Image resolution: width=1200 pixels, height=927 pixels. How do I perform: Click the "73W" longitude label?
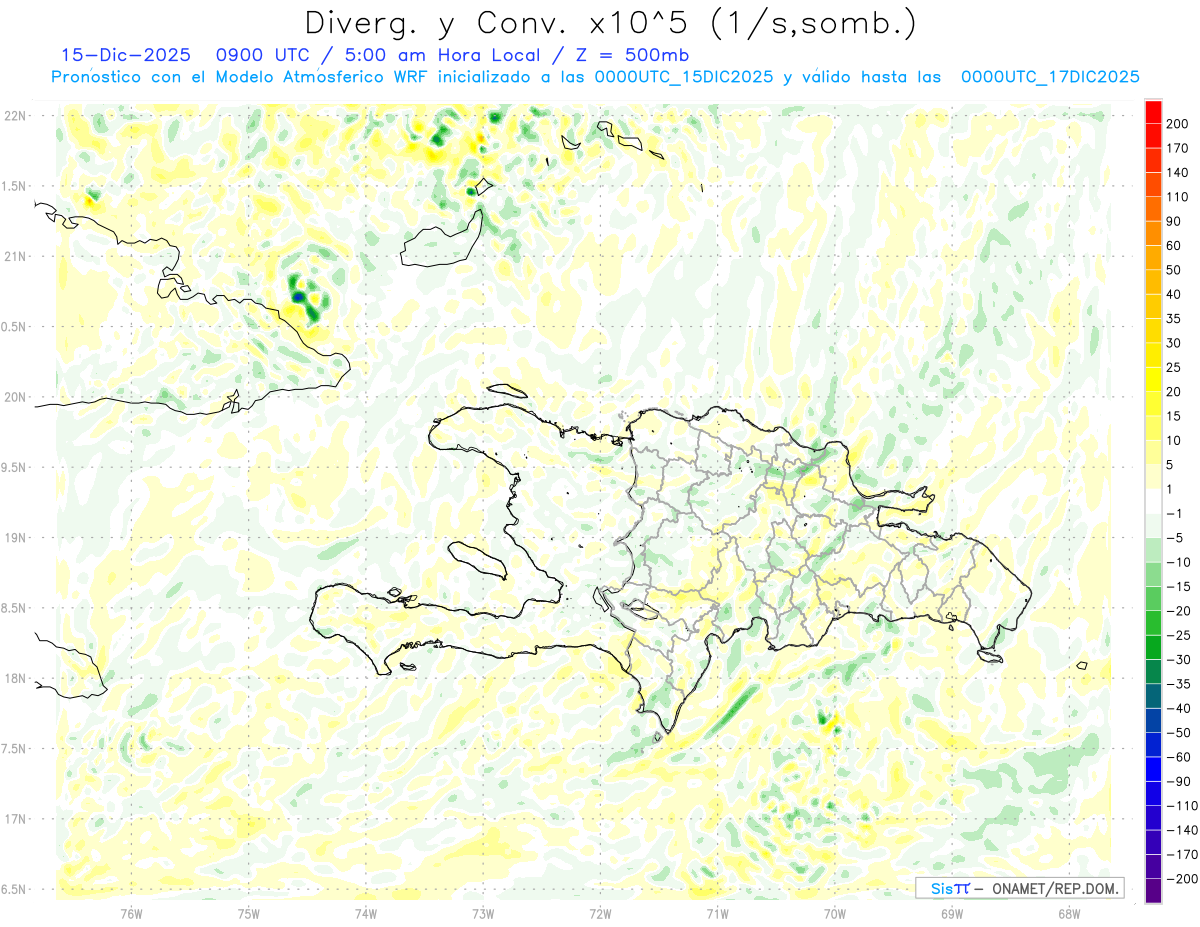tap(483, 914)
